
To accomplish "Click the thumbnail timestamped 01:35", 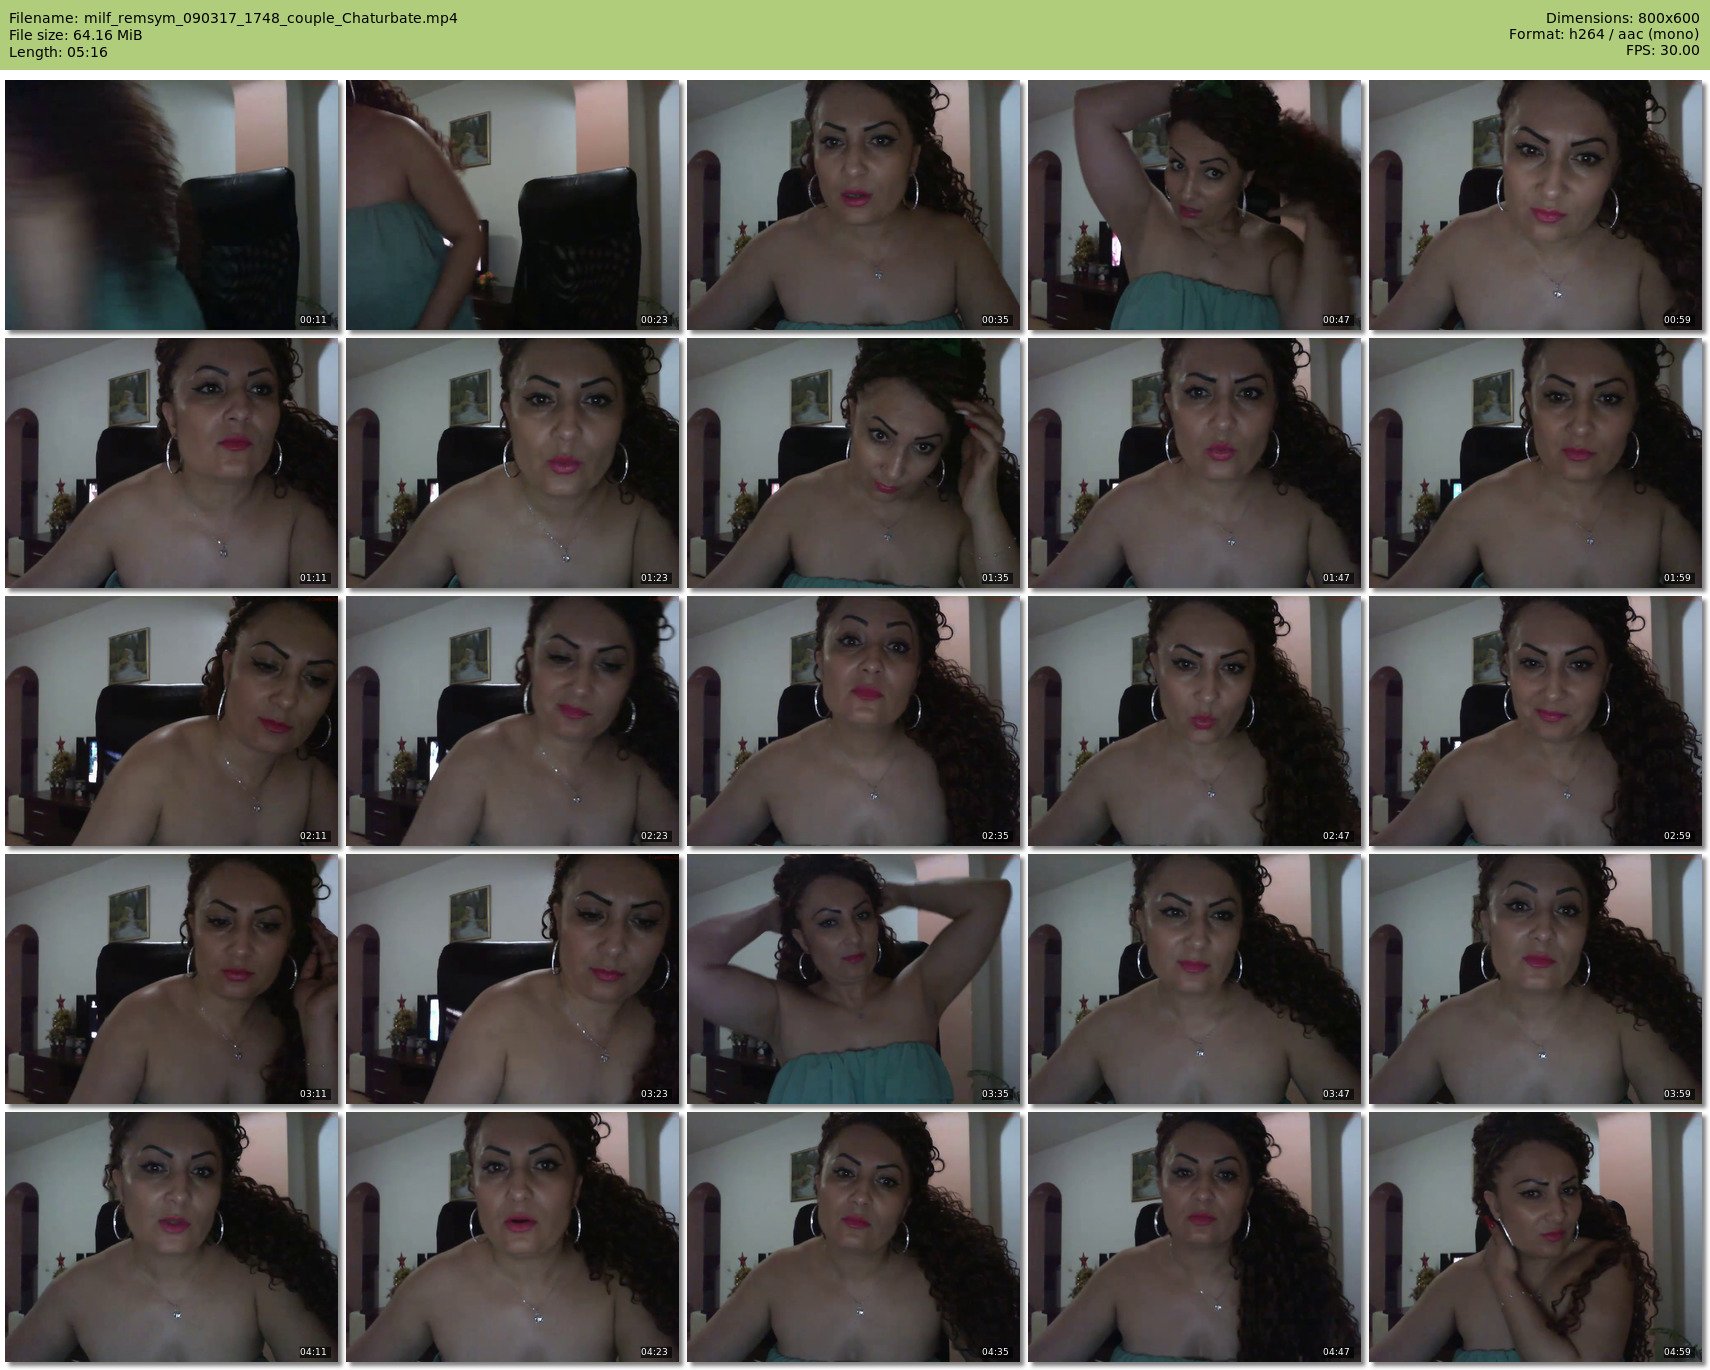I will coord(854,463).
